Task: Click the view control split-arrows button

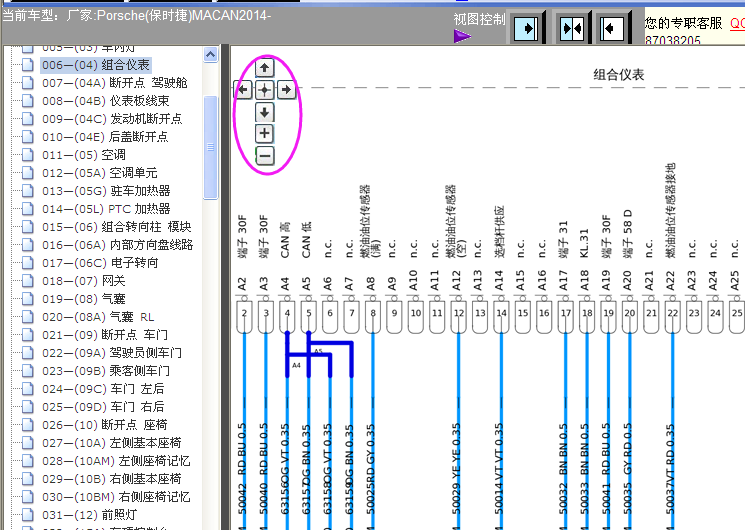Action: (x=572, y=29)
